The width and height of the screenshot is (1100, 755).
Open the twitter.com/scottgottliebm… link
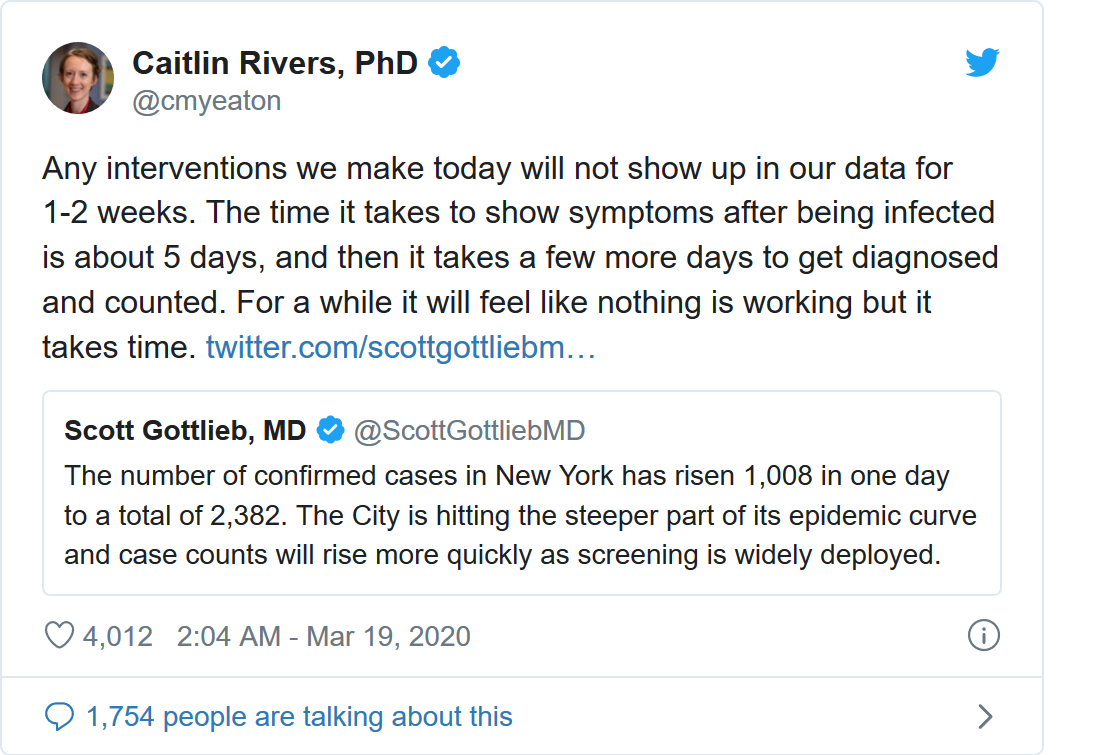coord(401,347)
